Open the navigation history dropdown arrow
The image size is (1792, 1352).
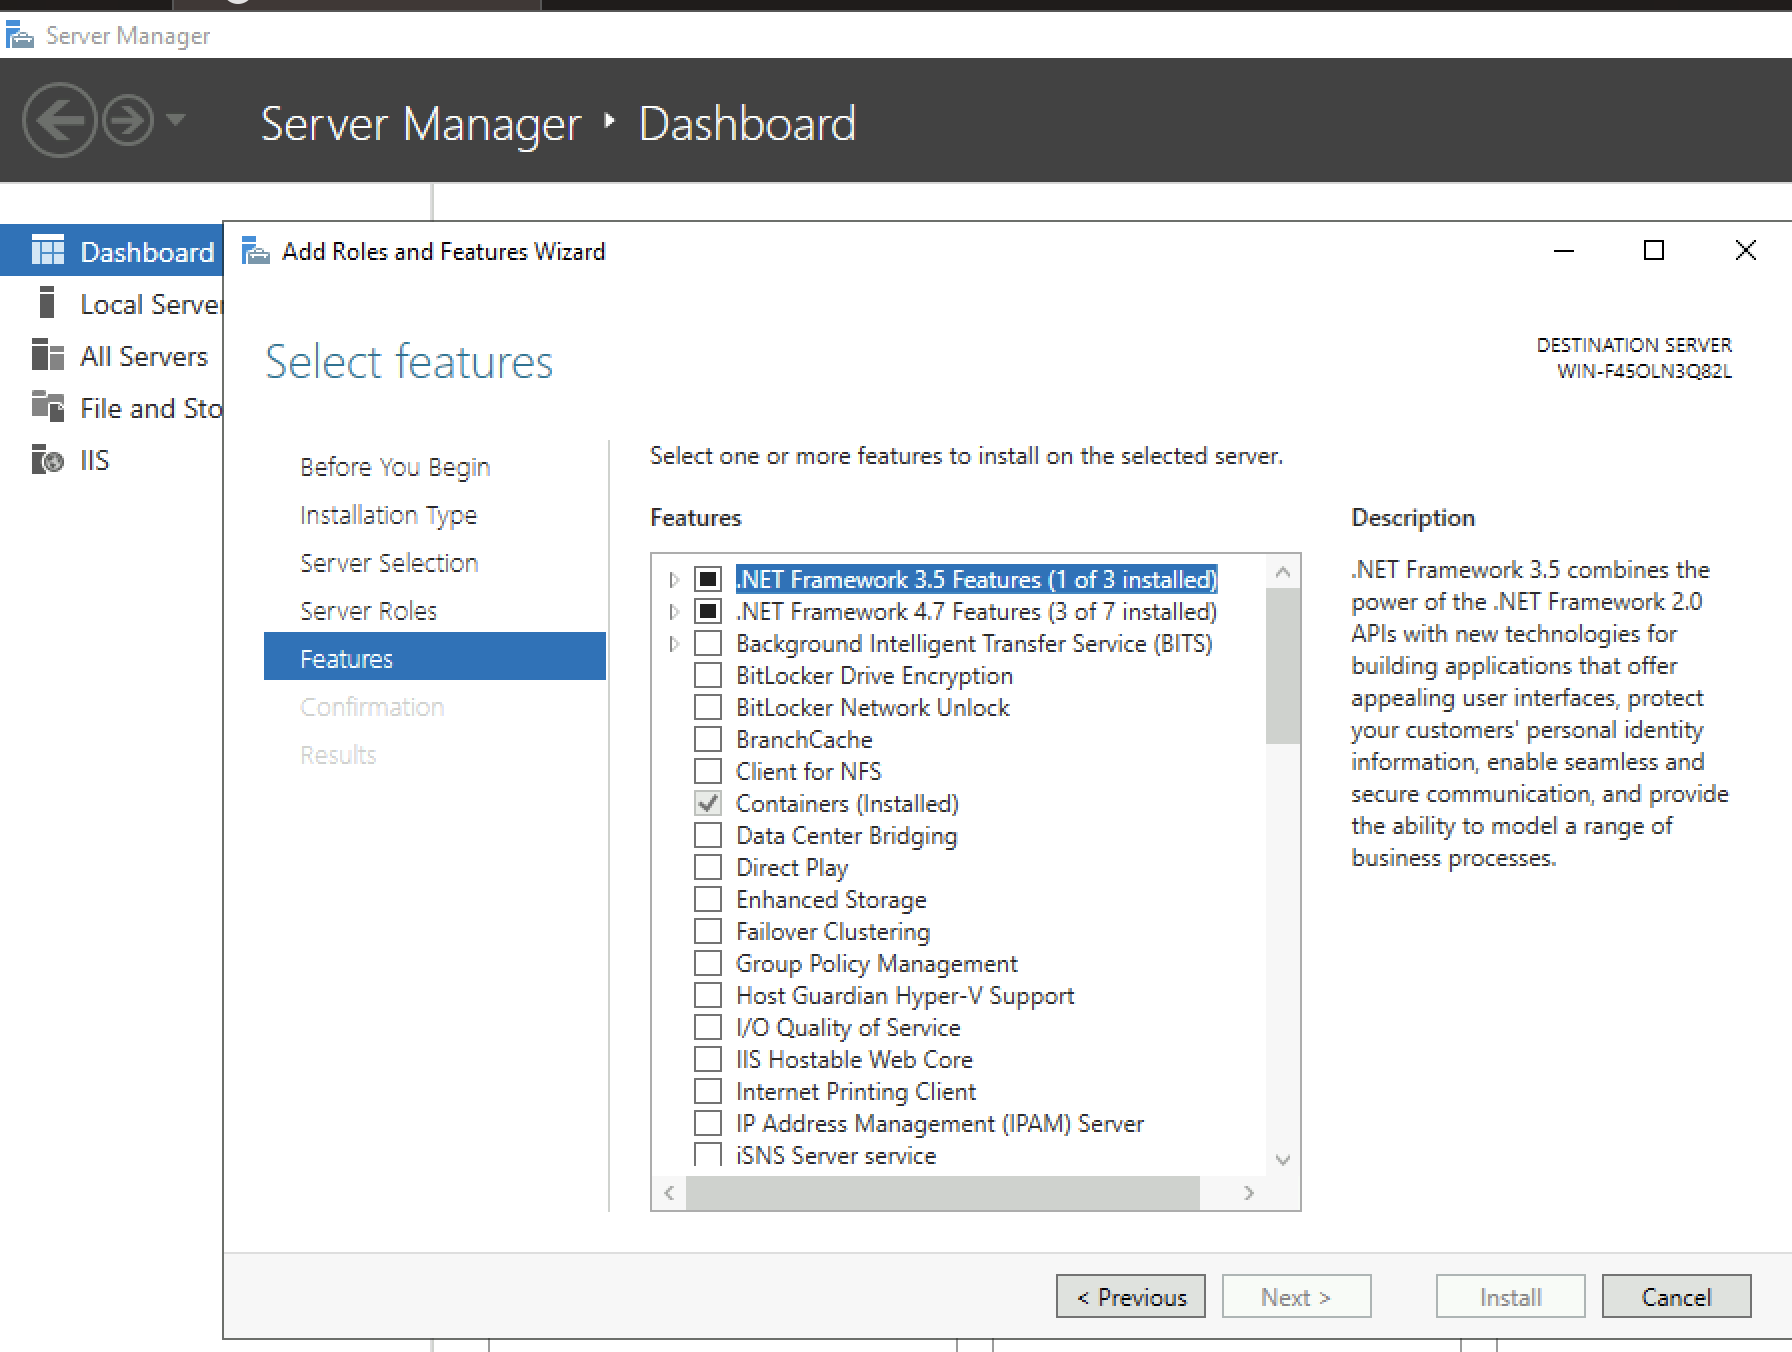click(176, 120)
